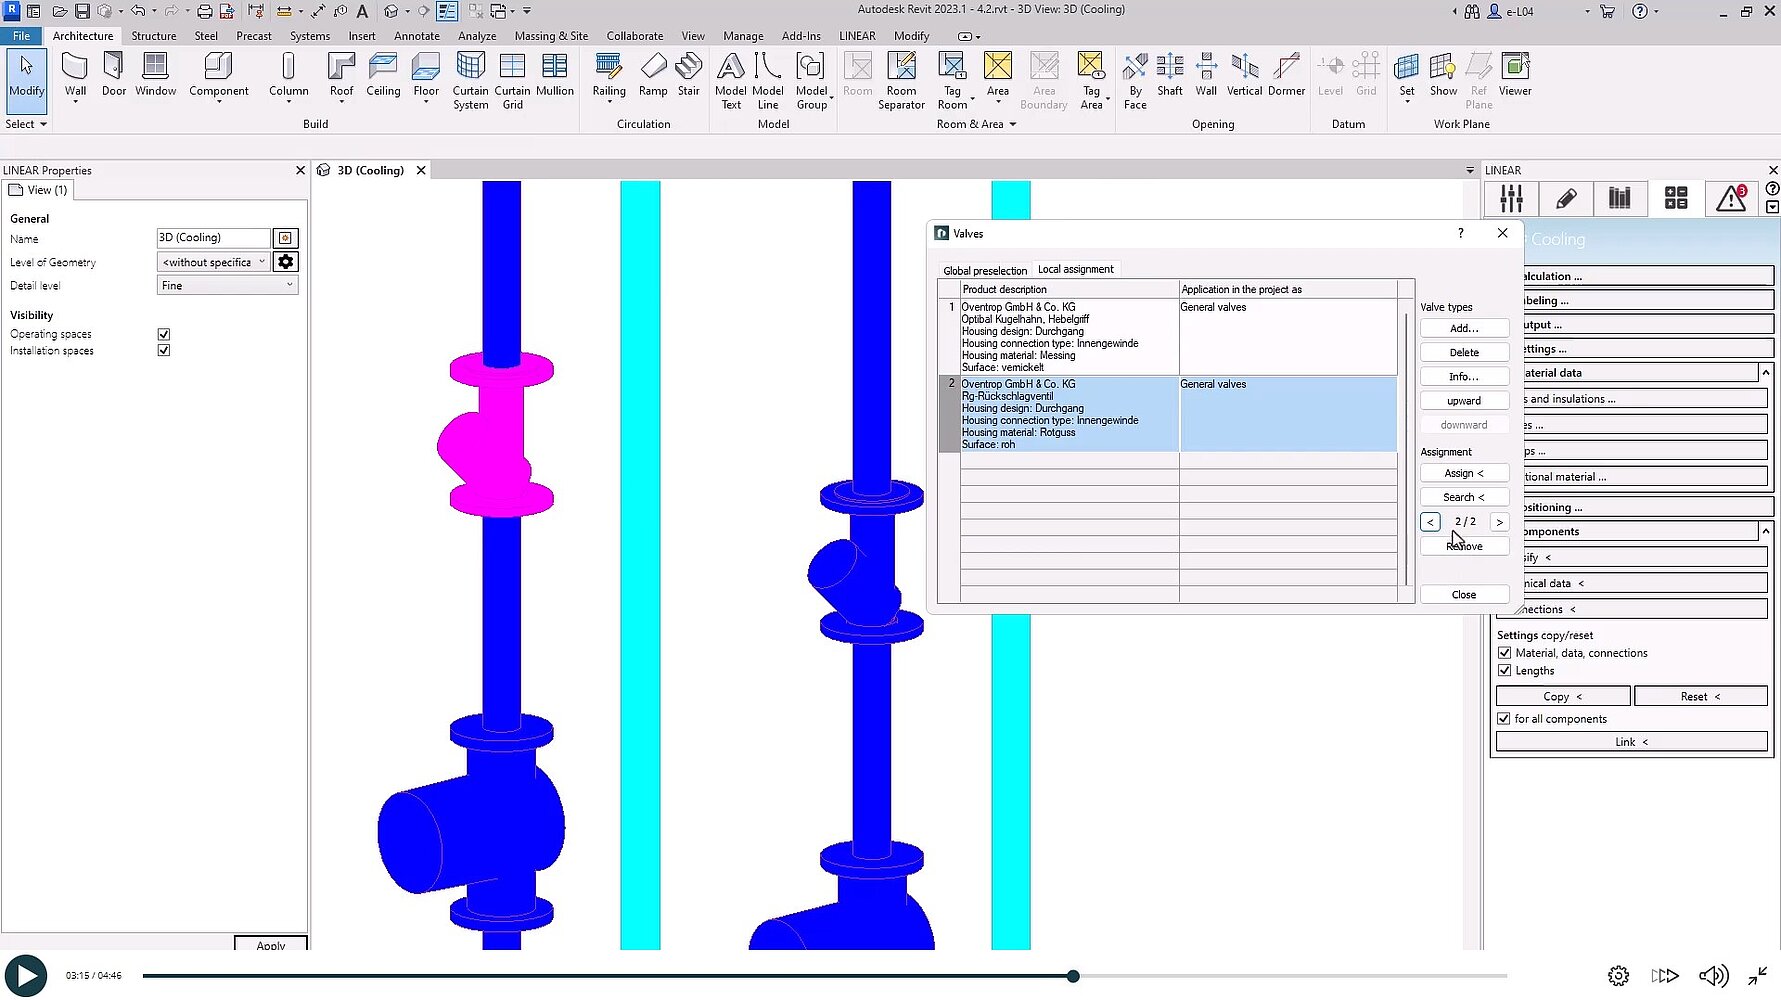Toggle the Installation spaces checkbox
Image resolution: width=1781 pixels, height=1000 pixels.
(x=164, y=351)
